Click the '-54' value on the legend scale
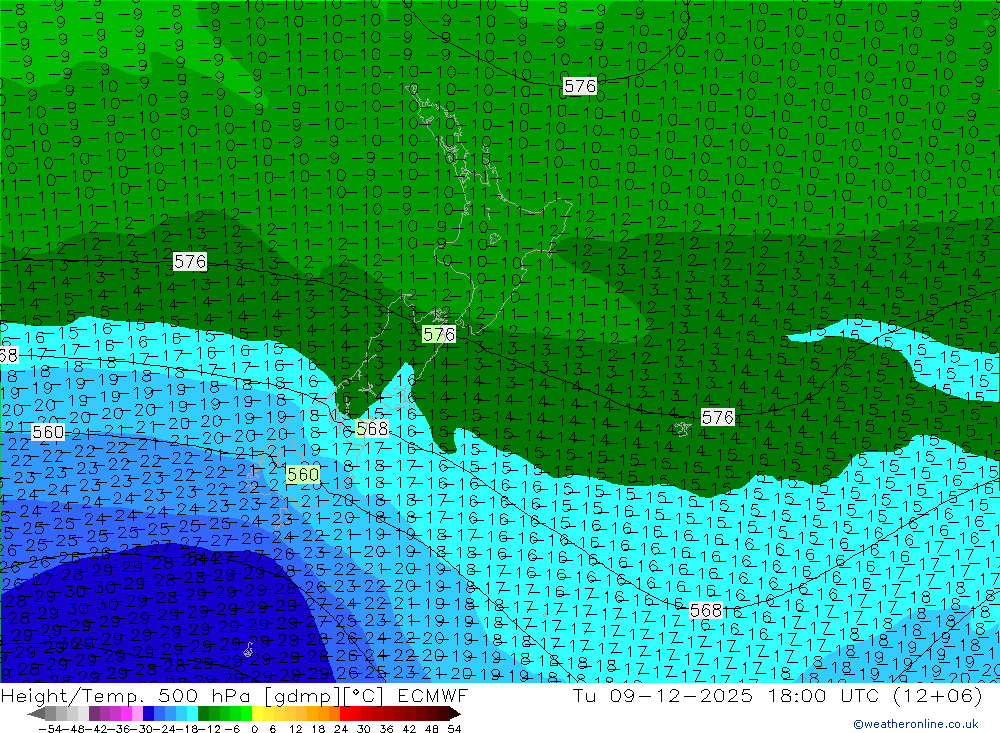Viewport: 1000px width, 733px height. pos(50,729)
